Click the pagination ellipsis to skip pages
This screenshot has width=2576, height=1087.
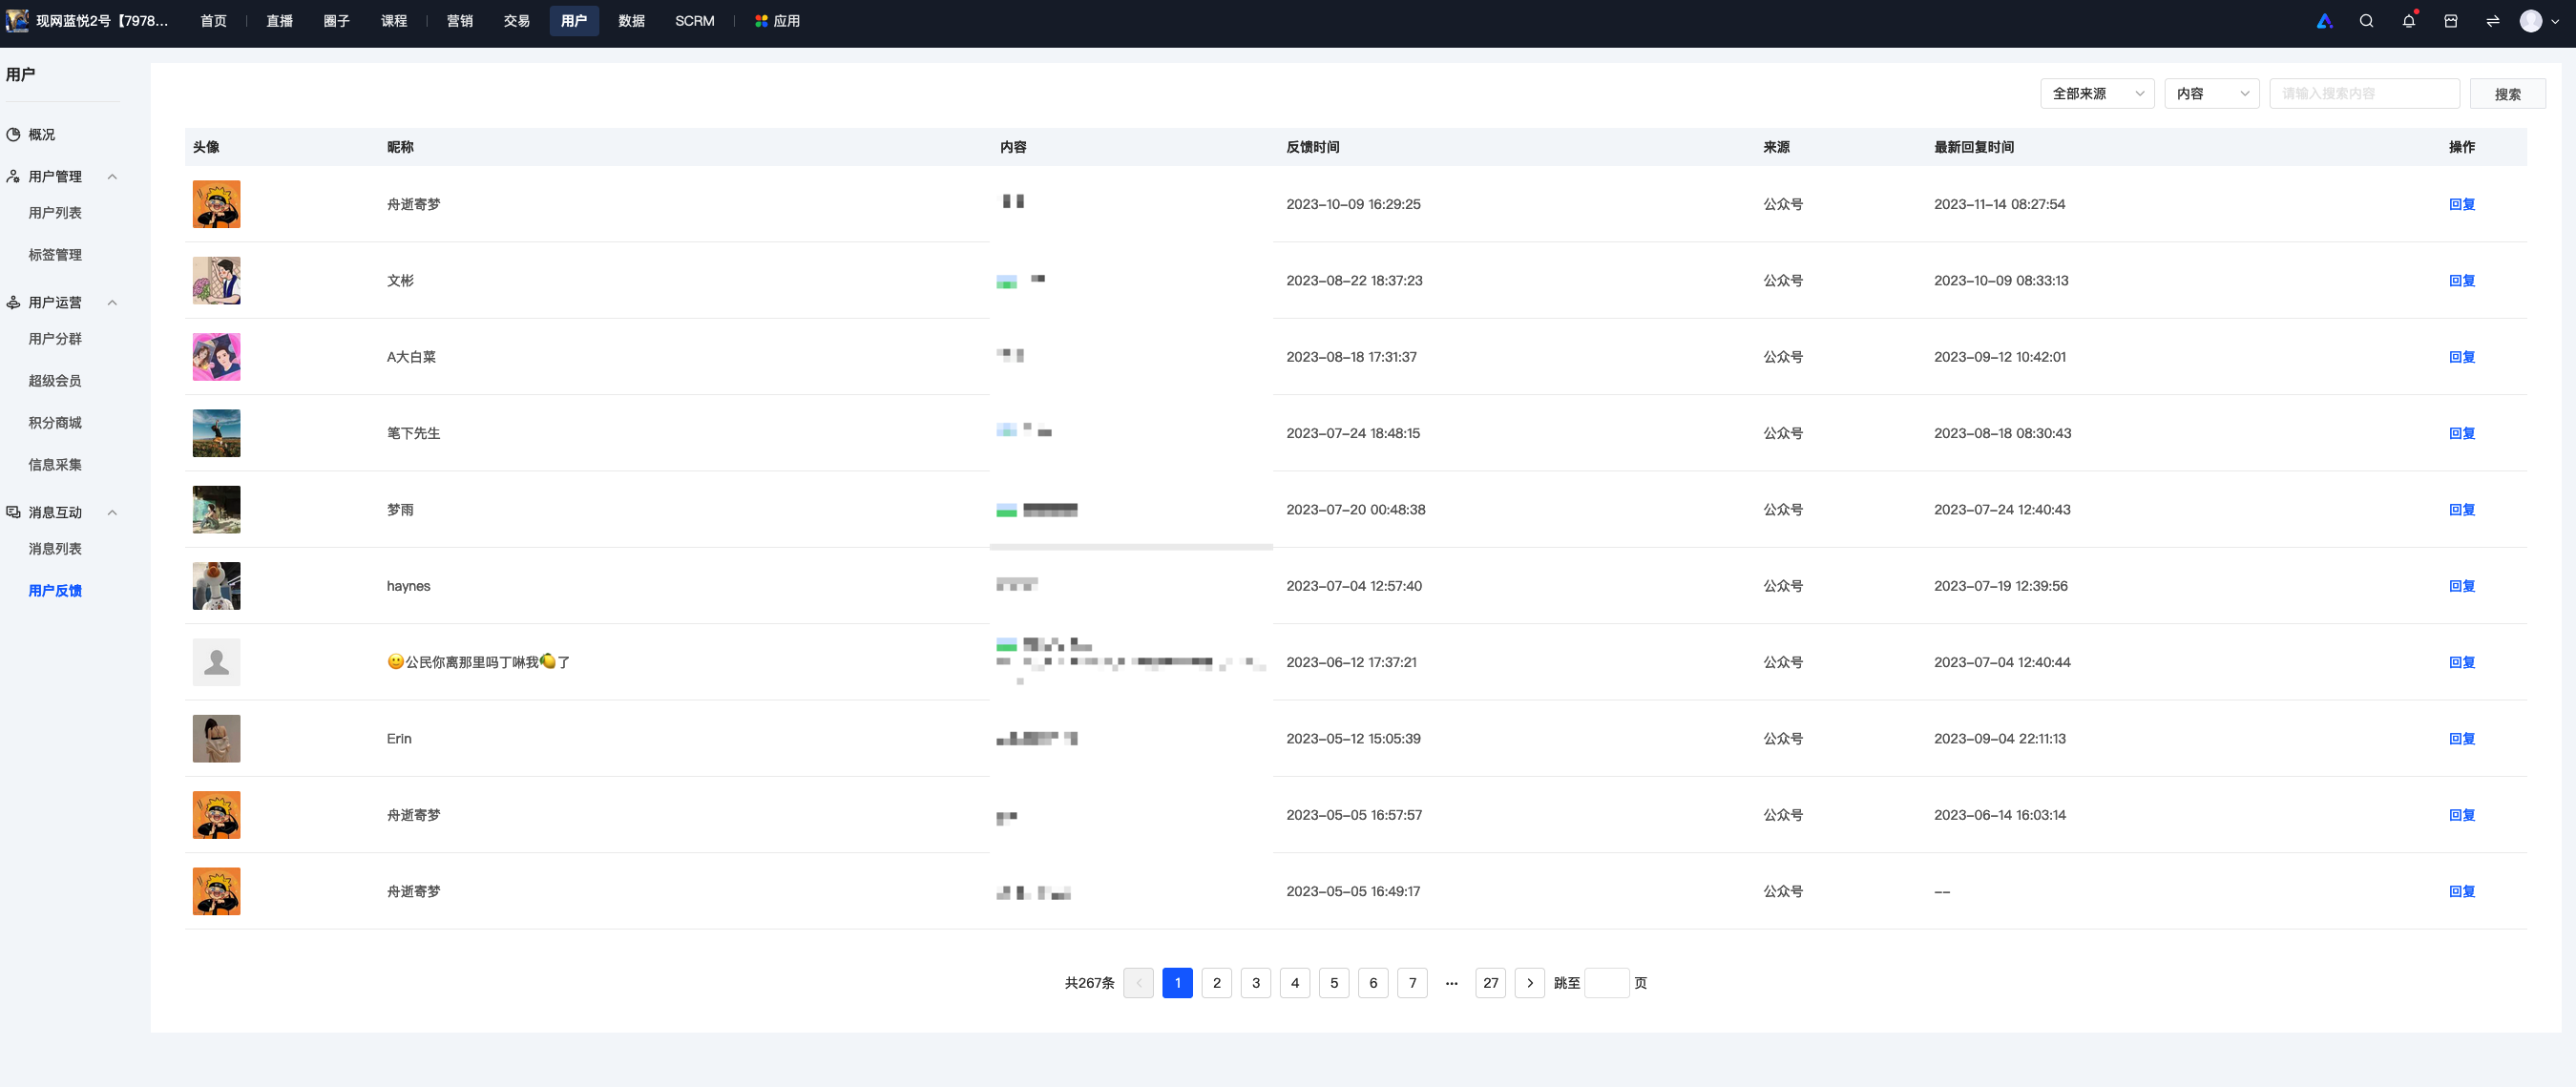[x=1451, y=983]
